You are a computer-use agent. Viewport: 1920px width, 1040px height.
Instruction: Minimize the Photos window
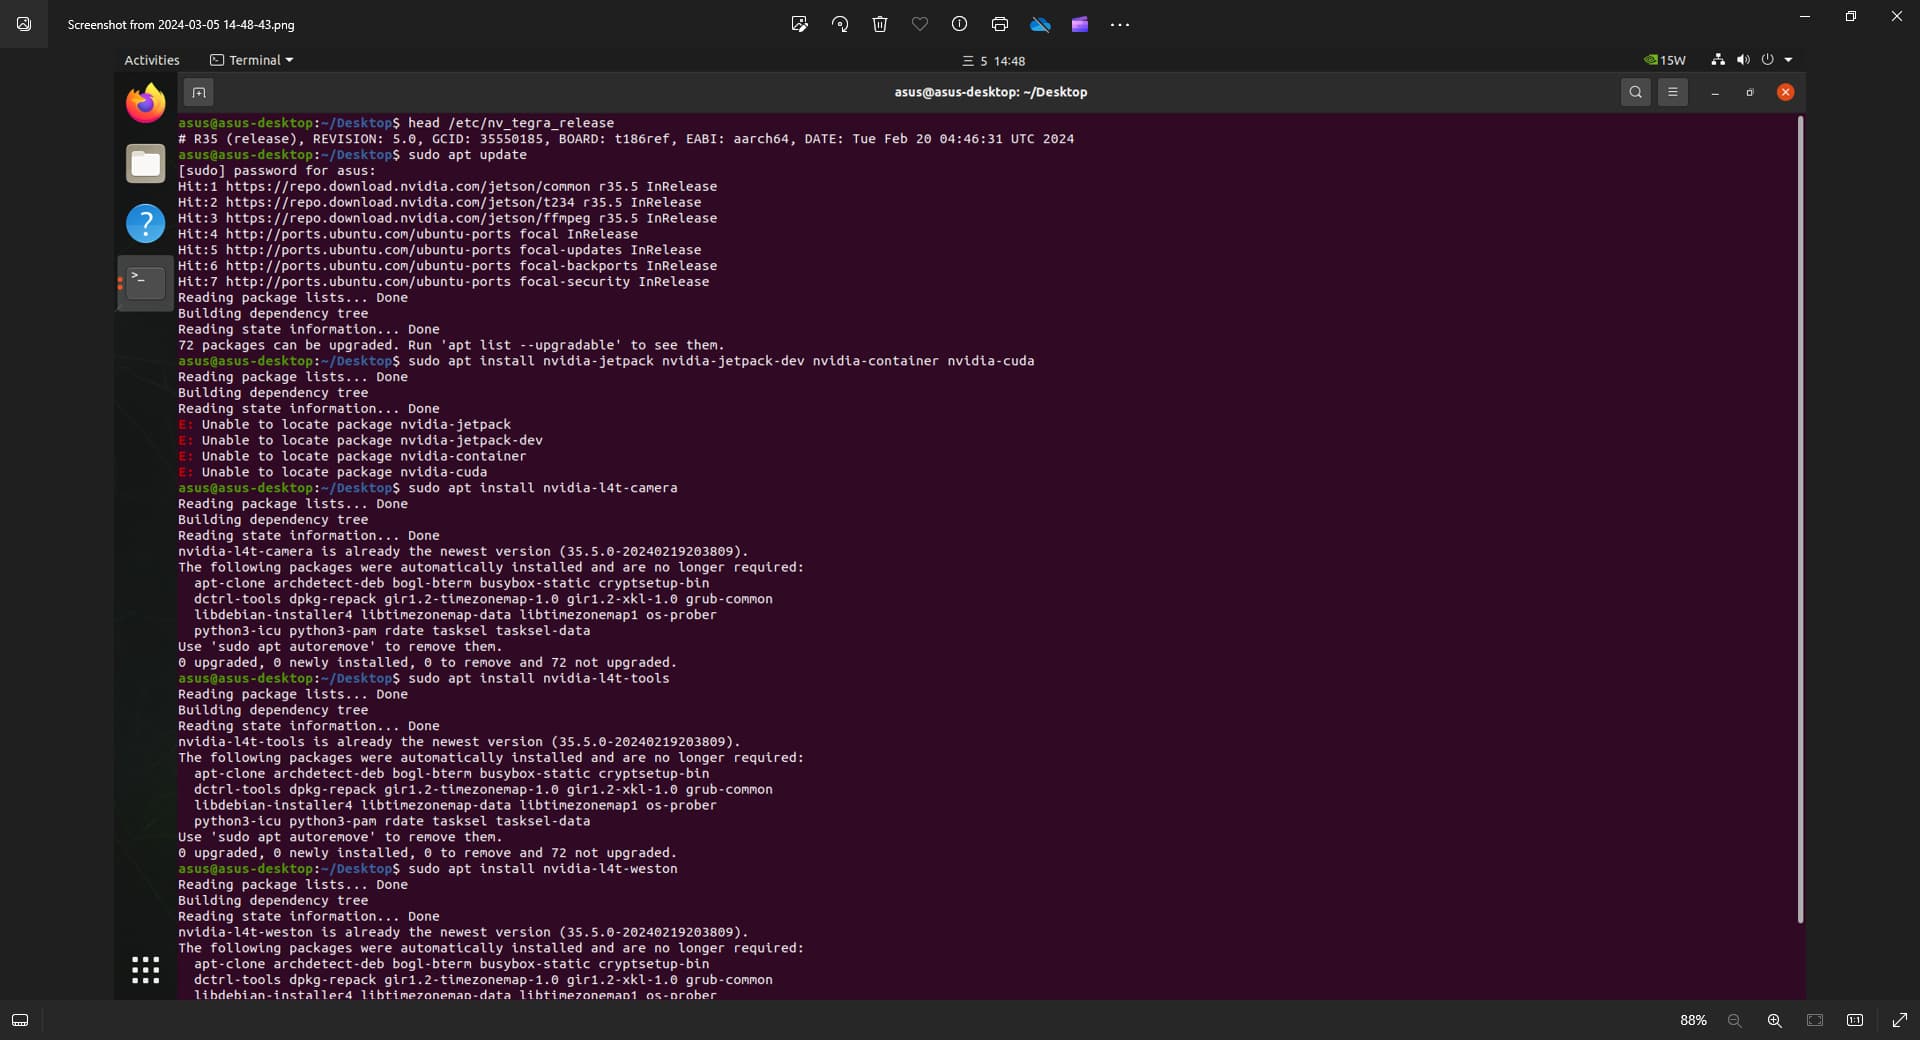click(x=1805, y=16)
